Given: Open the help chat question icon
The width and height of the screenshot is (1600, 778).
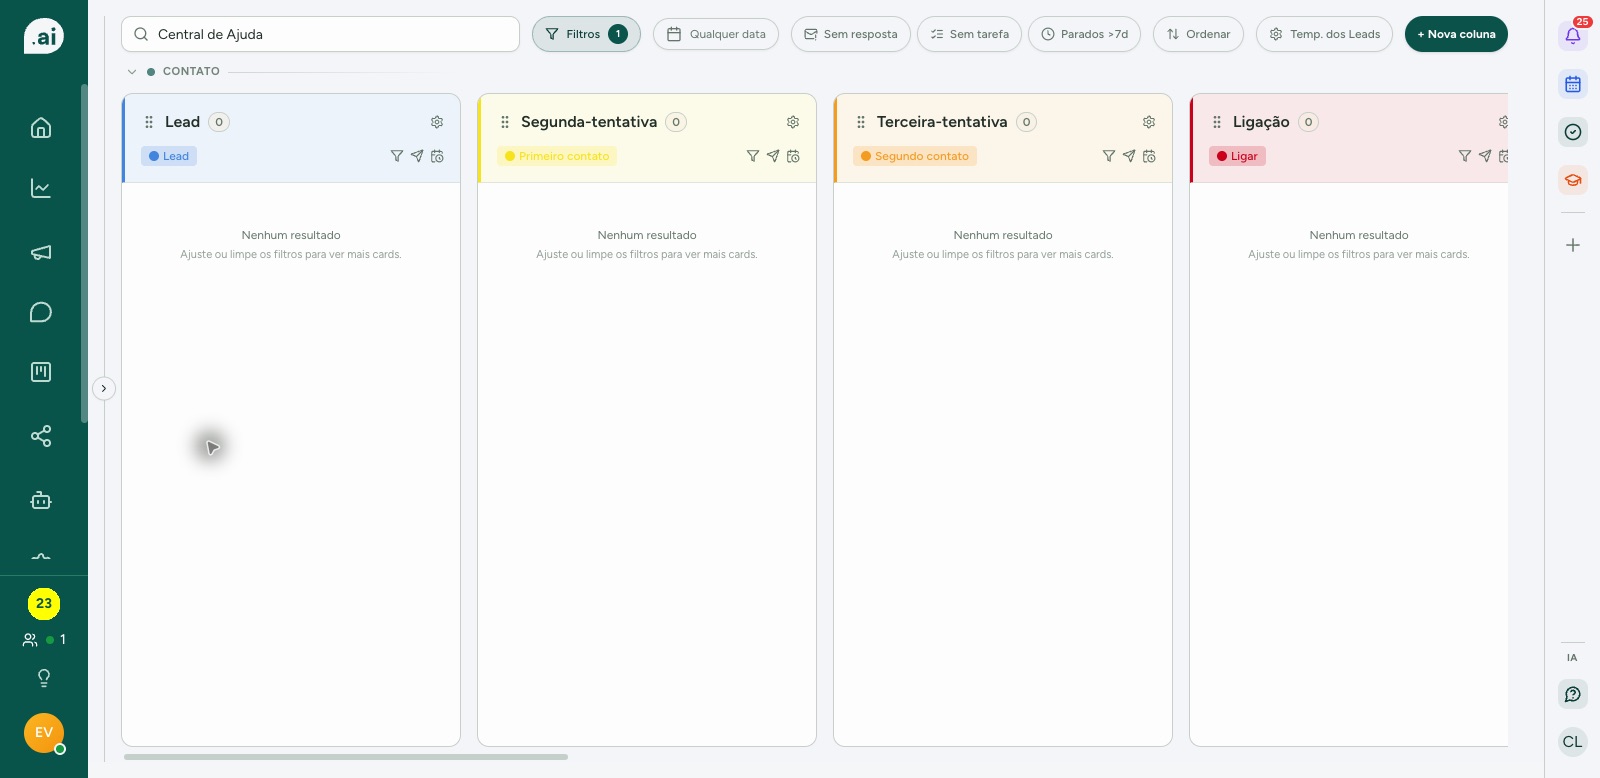Looking at the screenshot, I should [x=1573, y=694].
